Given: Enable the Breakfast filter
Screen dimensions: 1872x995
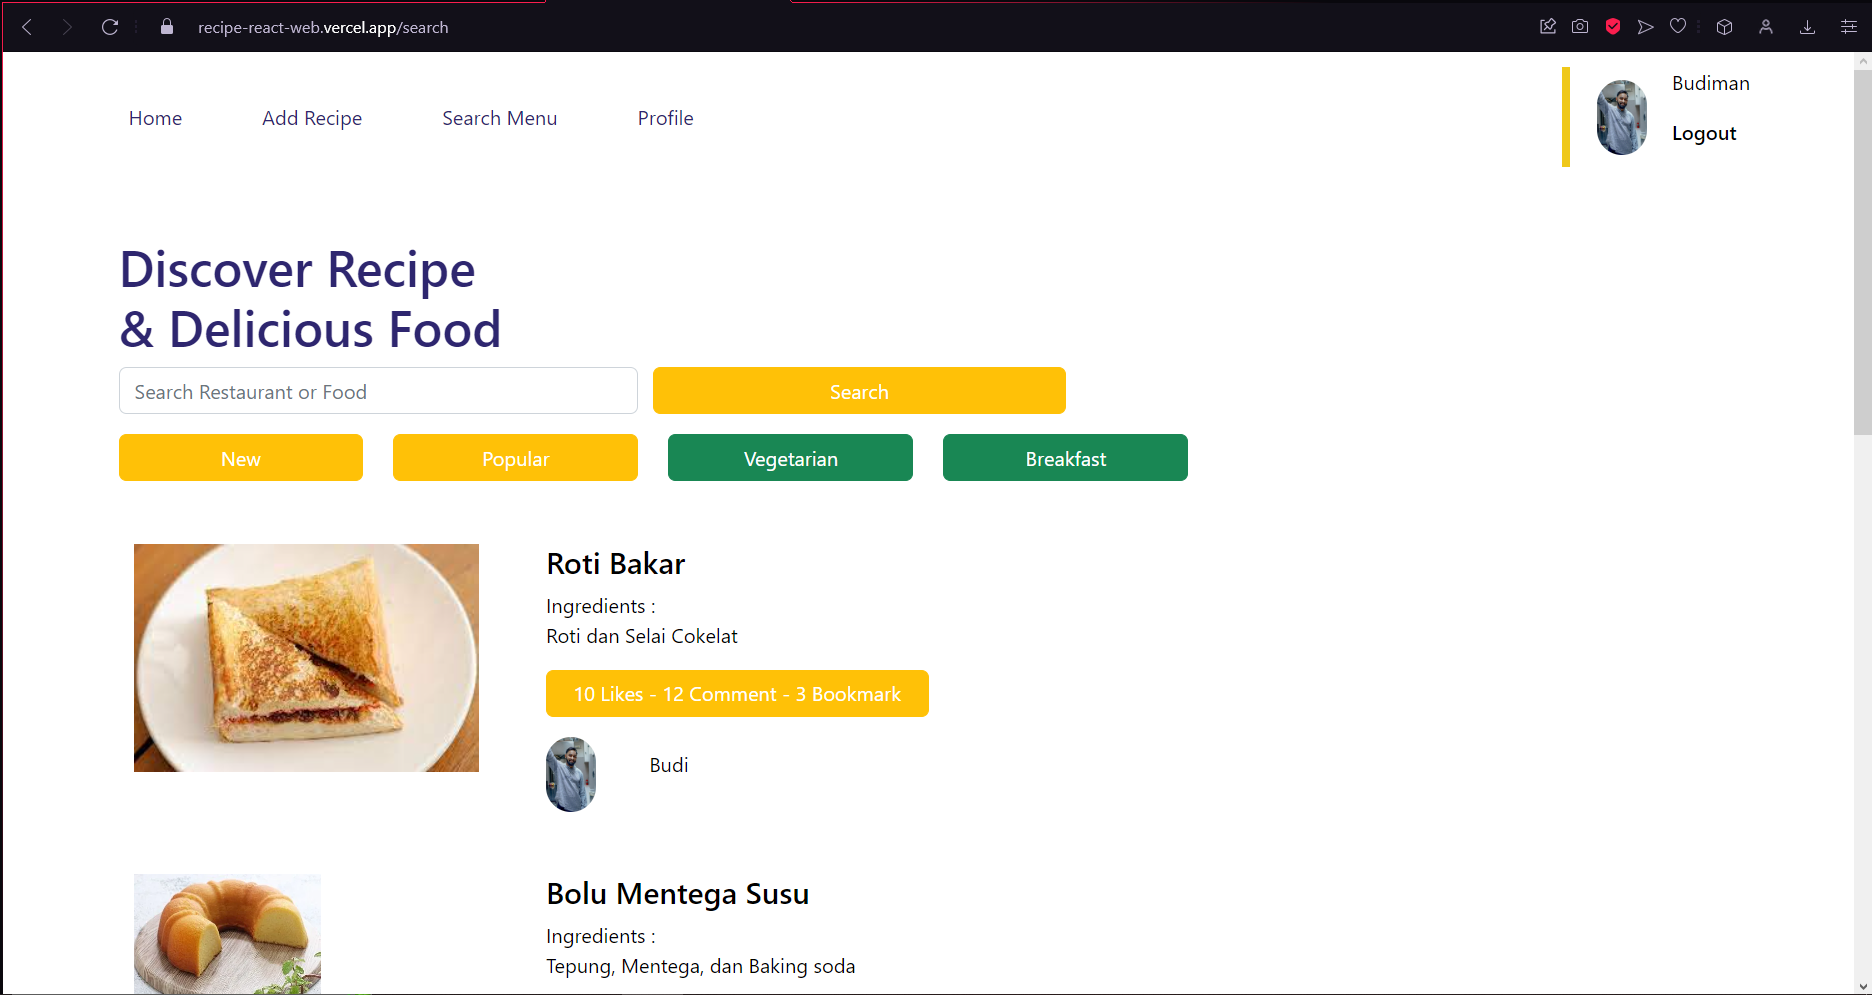Looking at the screenshot, I should pos(1065,458).
